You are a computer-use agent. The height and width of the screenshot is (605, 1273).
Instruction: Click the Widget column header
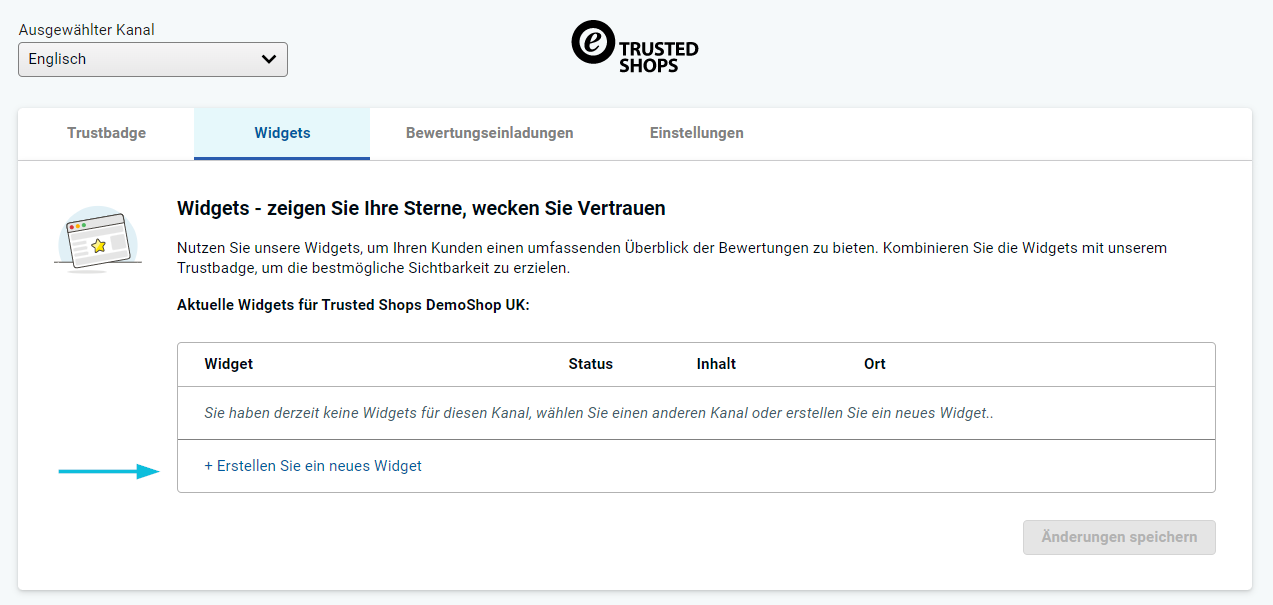click(x=229, y=364)
